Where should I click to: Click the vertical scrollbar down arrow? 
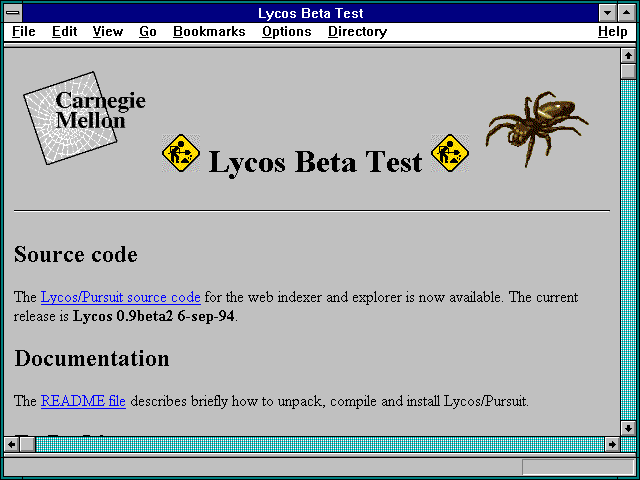(x=628, y=428)
